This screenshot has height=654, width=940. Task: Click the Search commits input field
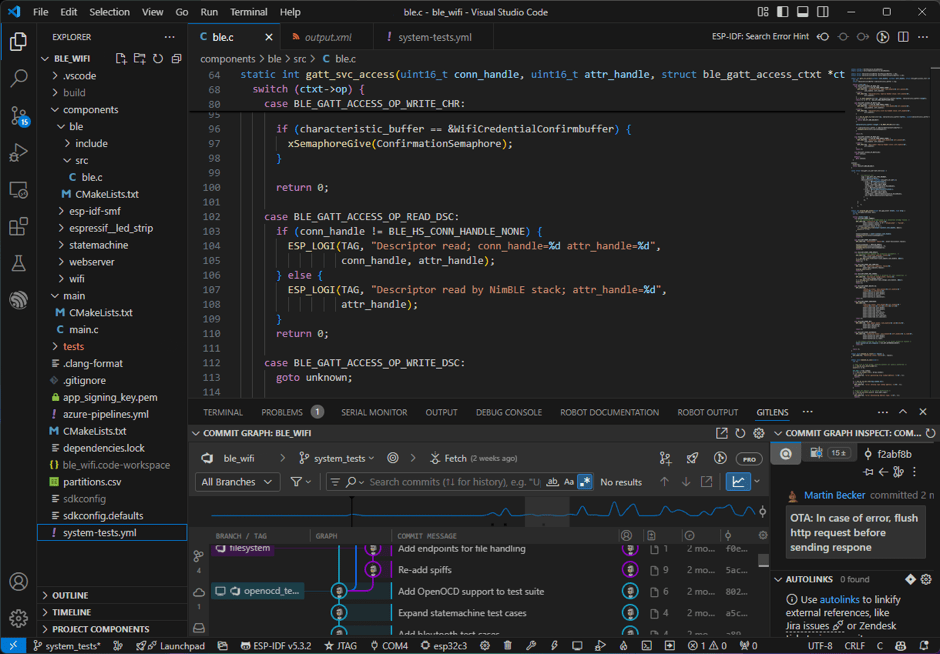click(454, 482)
